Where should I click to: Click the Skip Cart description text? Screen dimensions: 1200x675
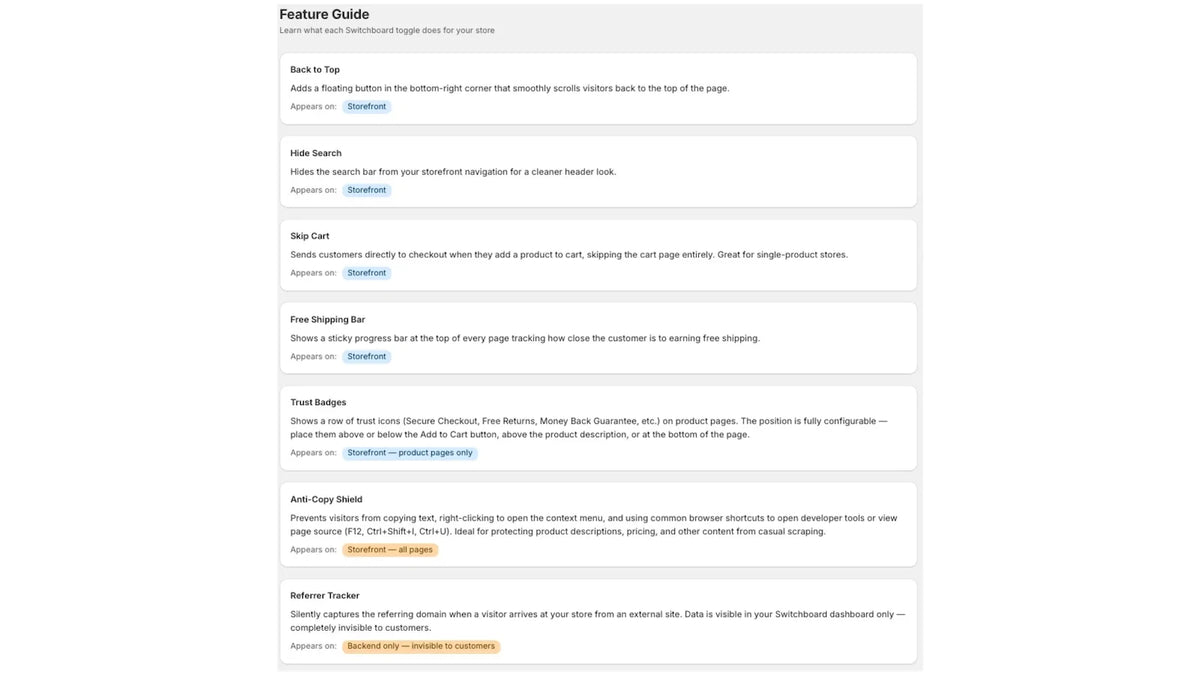[569, 255]
